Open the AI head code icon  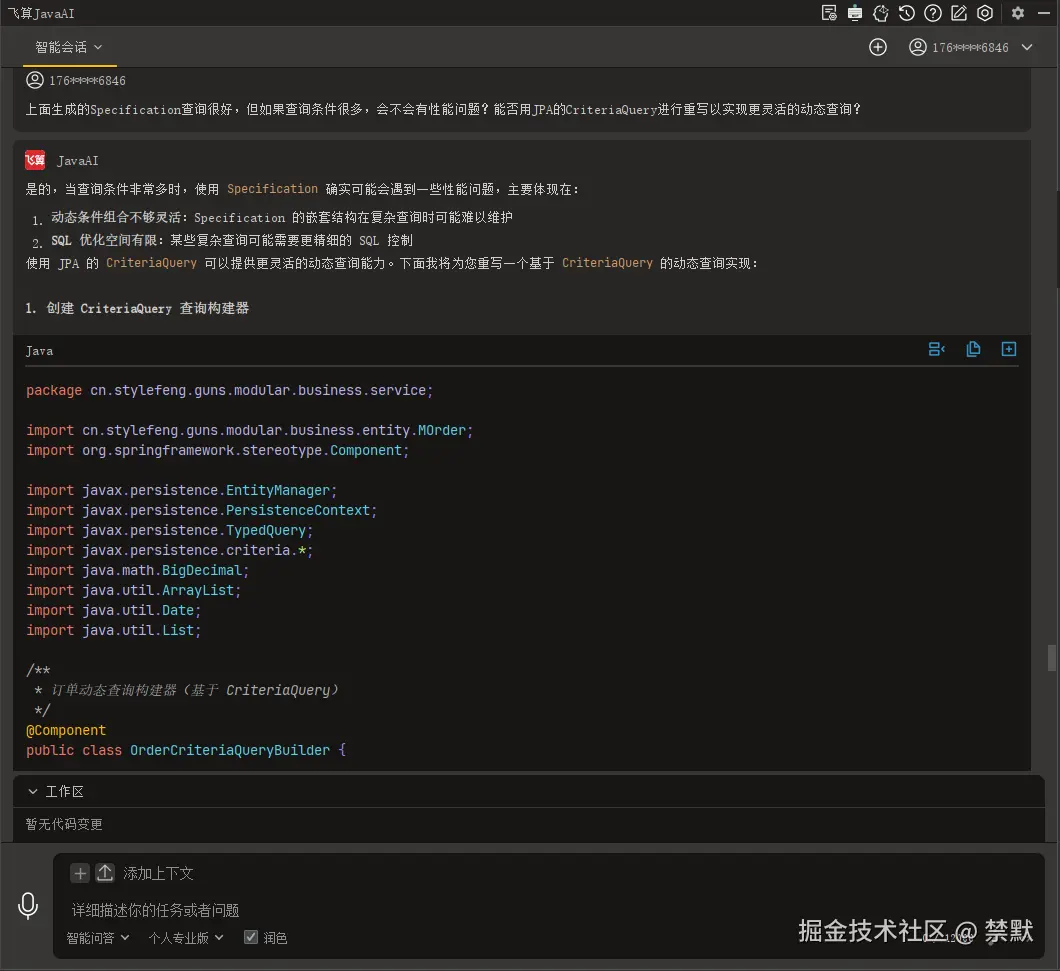(x=881, y=13)
